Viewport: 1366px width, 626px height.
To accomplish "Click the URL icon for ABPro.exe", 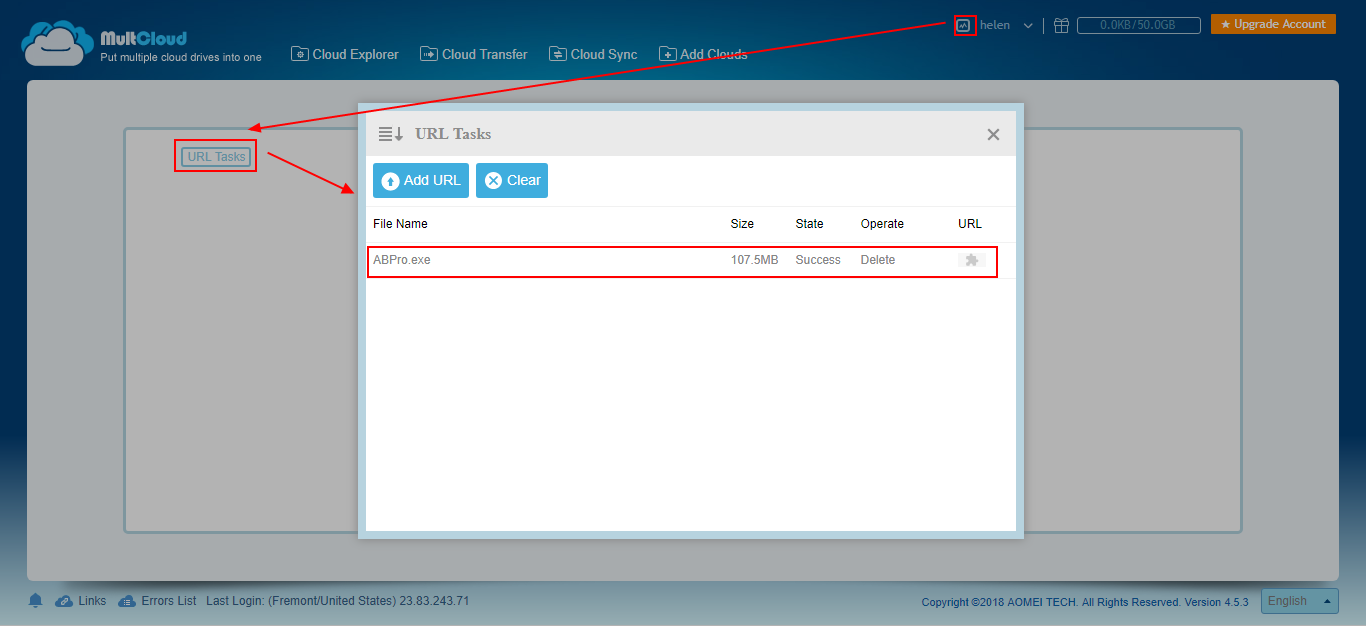I will coord(971,259).
